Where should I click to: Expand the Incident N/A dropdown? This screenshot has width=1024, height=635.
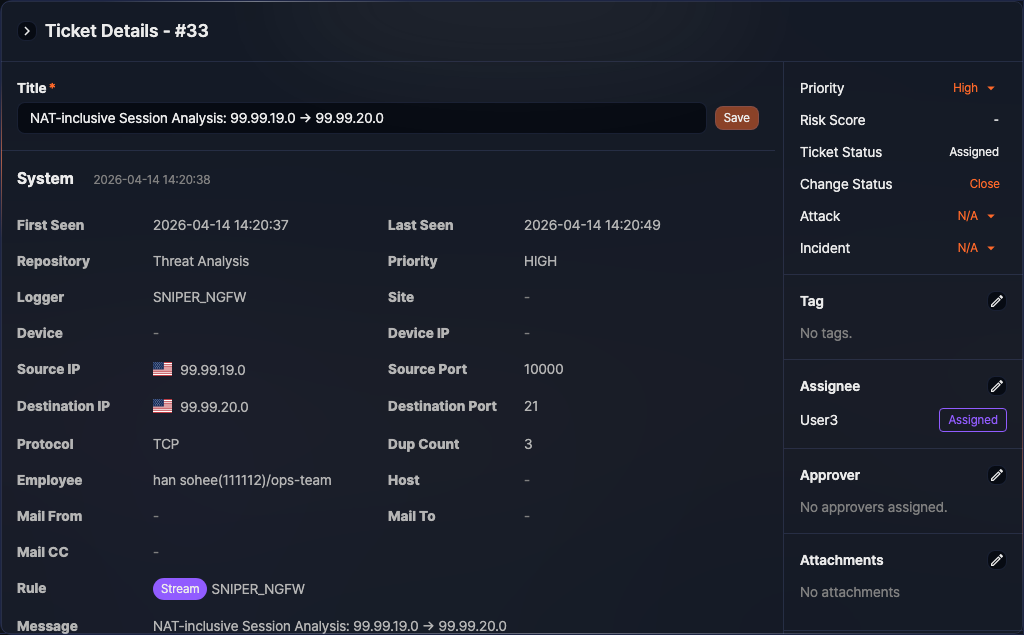(976, 248)
